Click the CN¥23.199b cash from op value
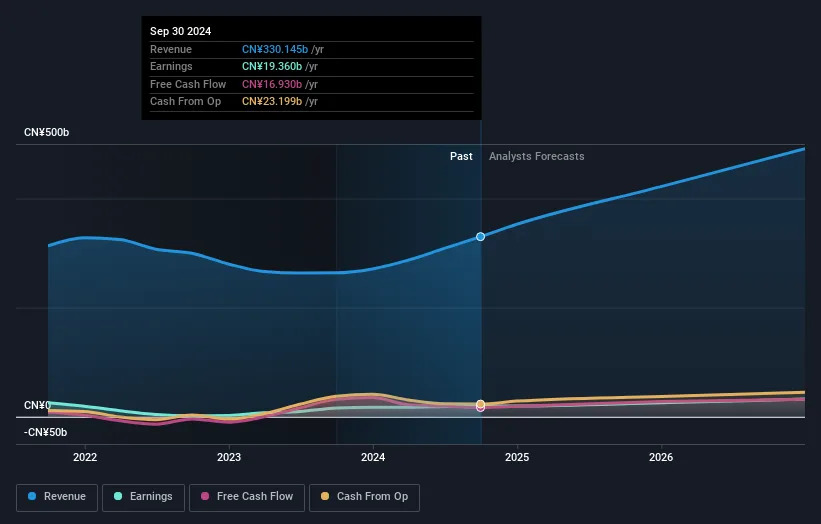The width and height of the screenshot is (821, 524). (x=272, y=102)
